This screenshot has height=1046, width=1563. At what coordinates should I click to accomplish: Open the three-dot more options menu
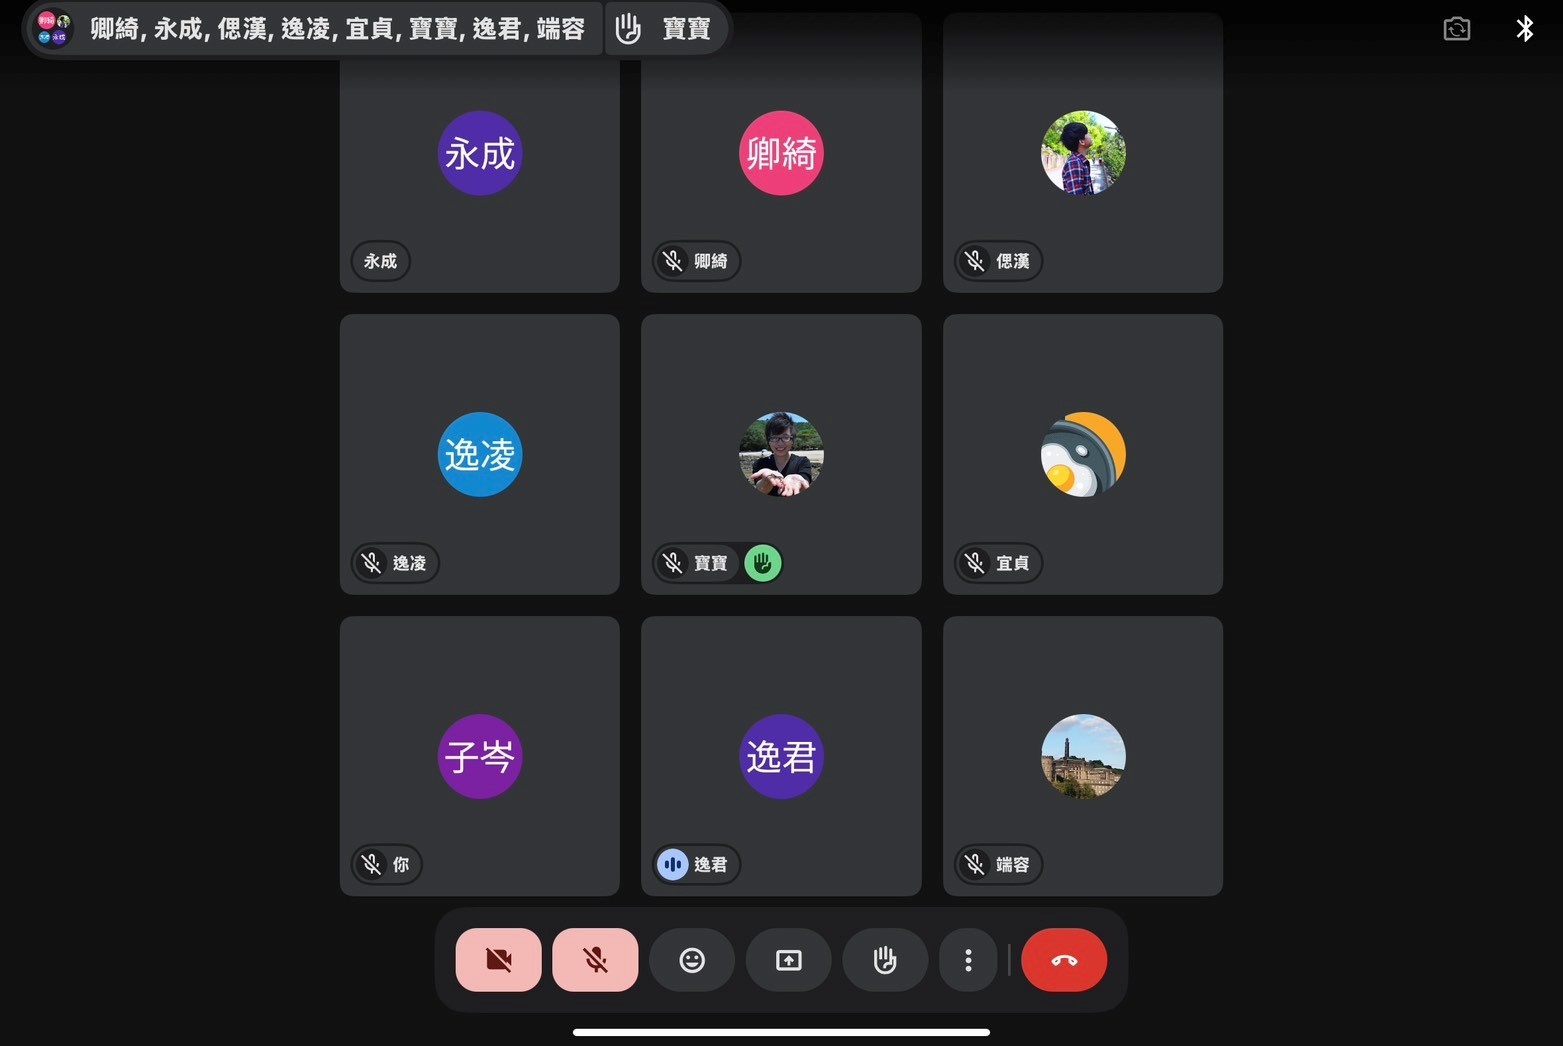tap(968, 960)
